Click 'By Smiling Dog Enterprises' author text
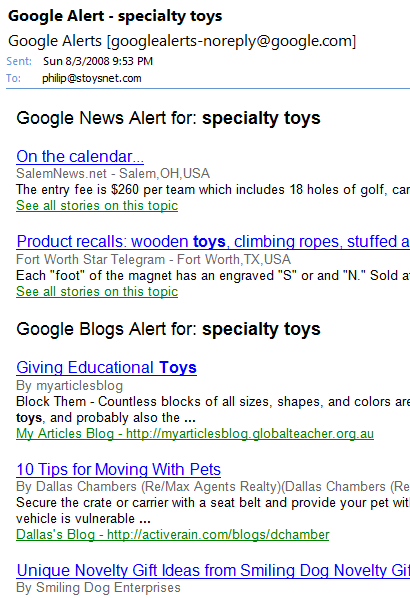410x598 pixels. [98, 588]
